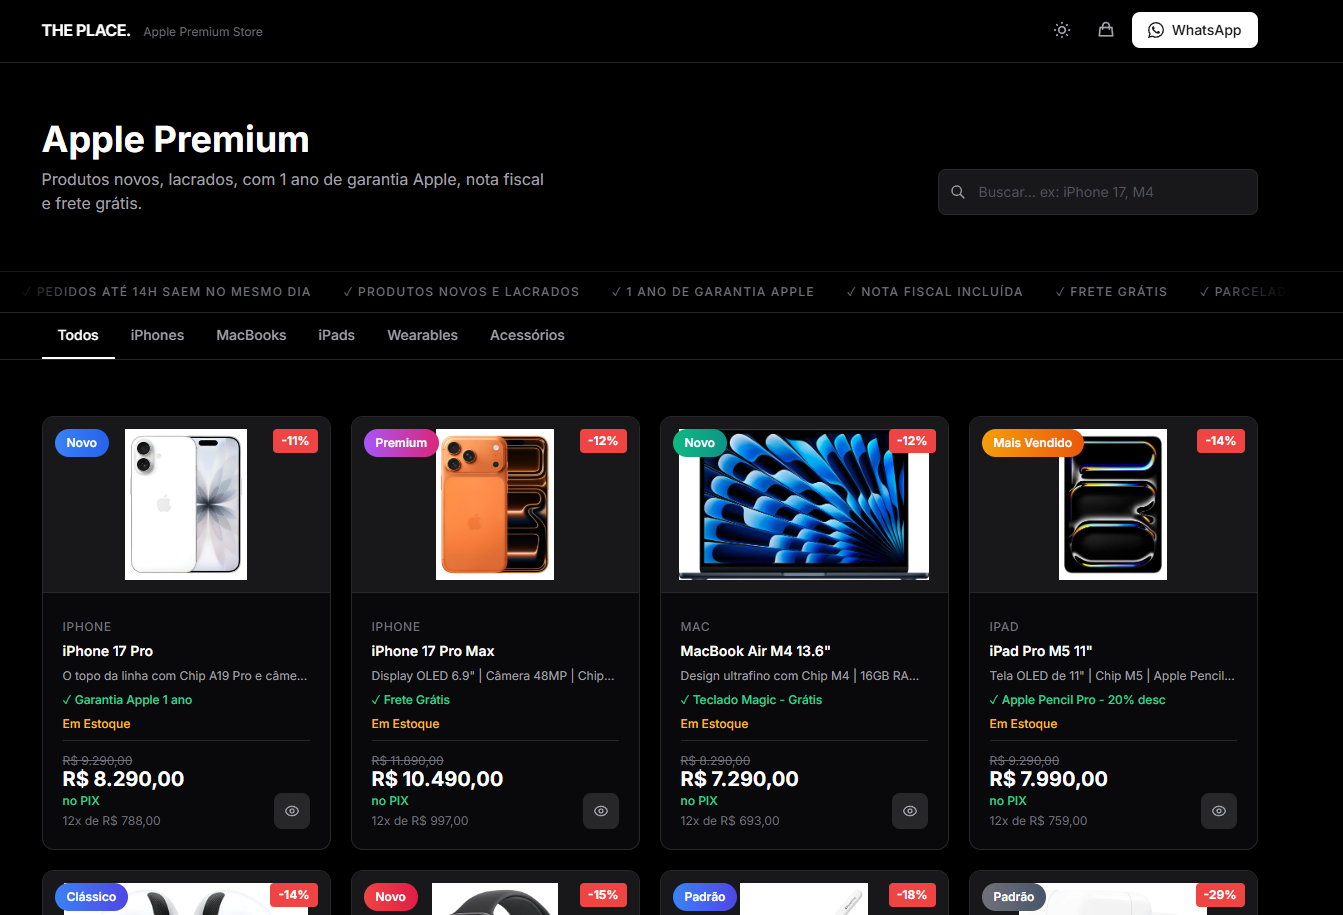
Task: Select the Todos category tab
Action: coord(78,335)
